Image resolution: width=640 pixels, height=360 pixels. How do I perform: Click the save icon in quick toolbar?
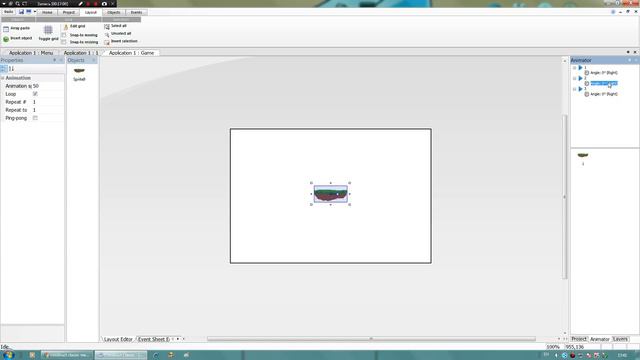point(21,12)
